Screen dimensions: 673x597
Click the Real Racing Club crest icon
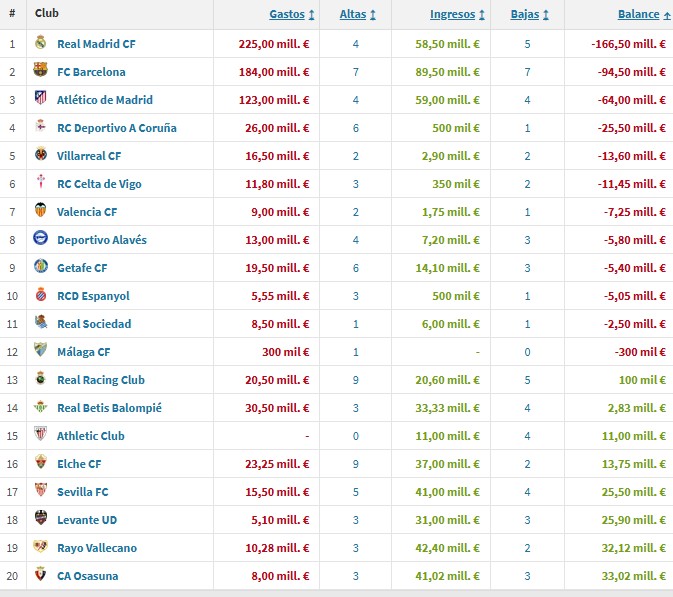coord(41,378)
